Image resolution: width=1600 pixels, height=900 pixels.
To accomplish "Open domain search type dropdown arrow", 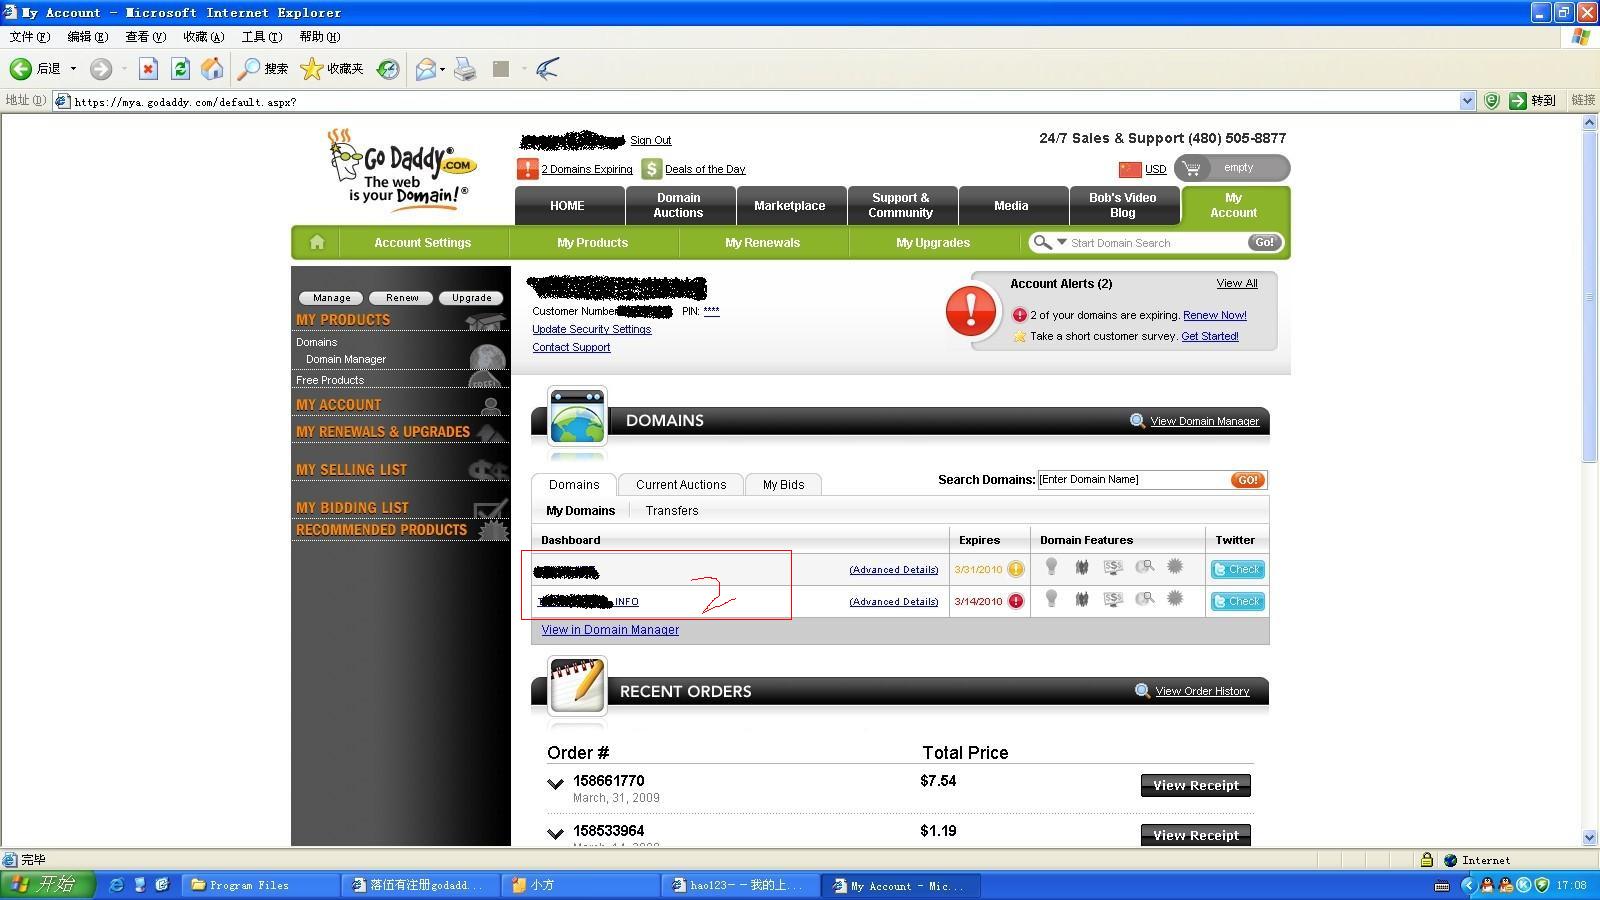I will [x=1062, y=242].
